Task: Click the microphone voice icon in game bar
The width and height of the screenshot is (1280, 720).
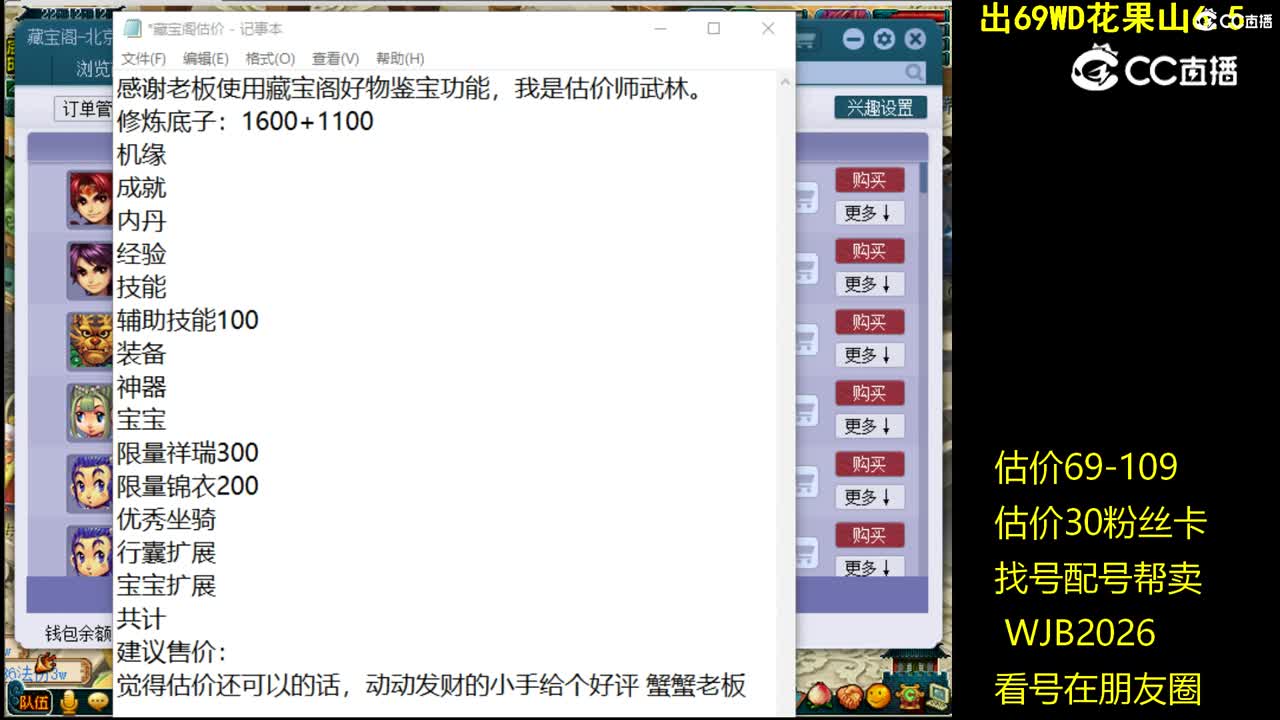Action: click(69, 703)
